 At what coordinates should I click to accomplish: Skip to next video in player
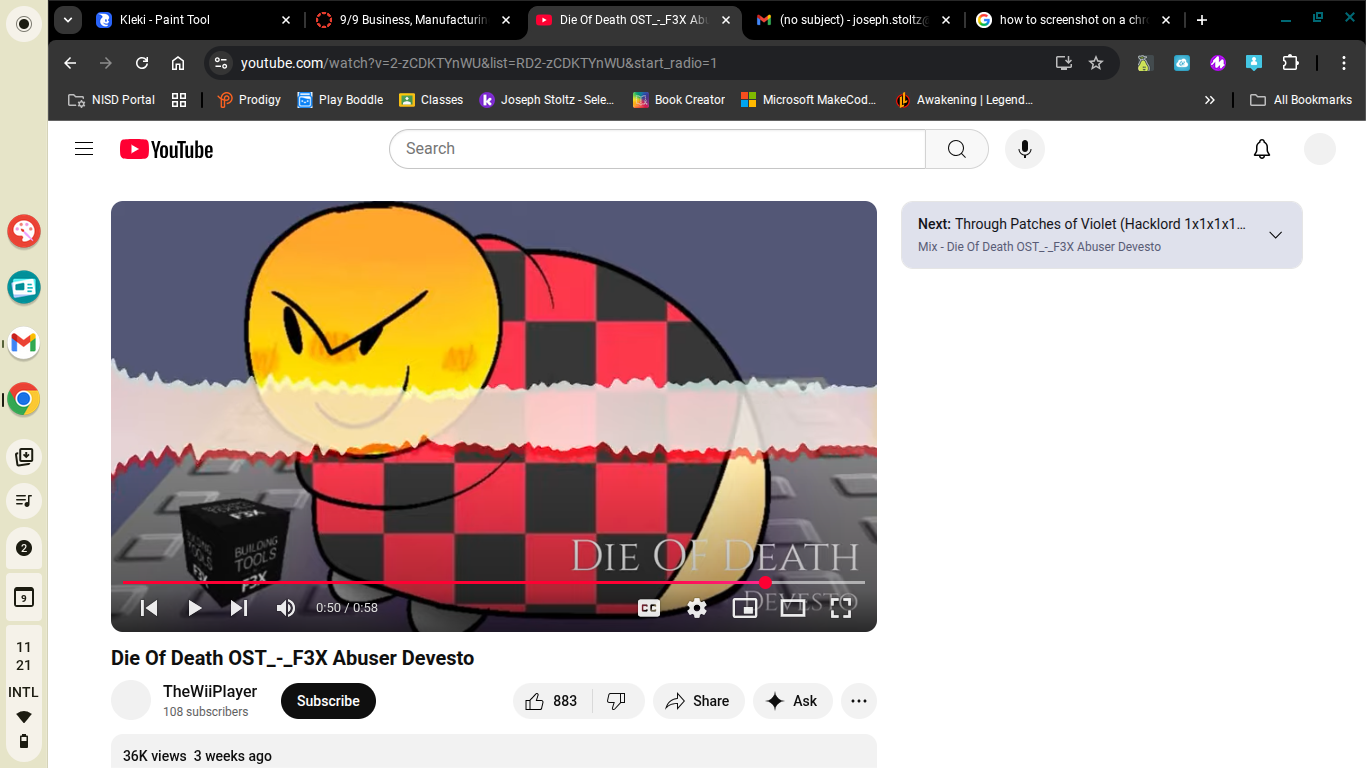[x=239, y=608]
